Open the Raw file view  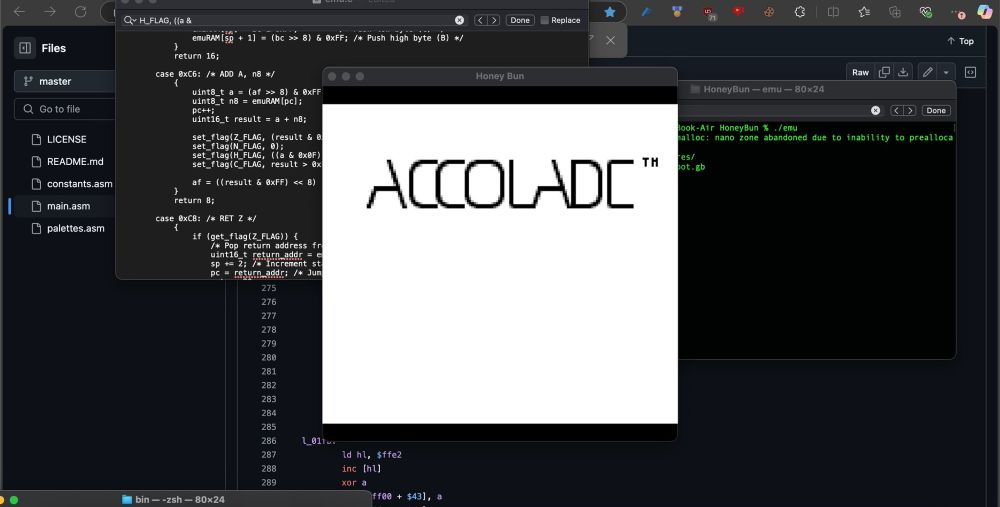click(x=860, y=72)
